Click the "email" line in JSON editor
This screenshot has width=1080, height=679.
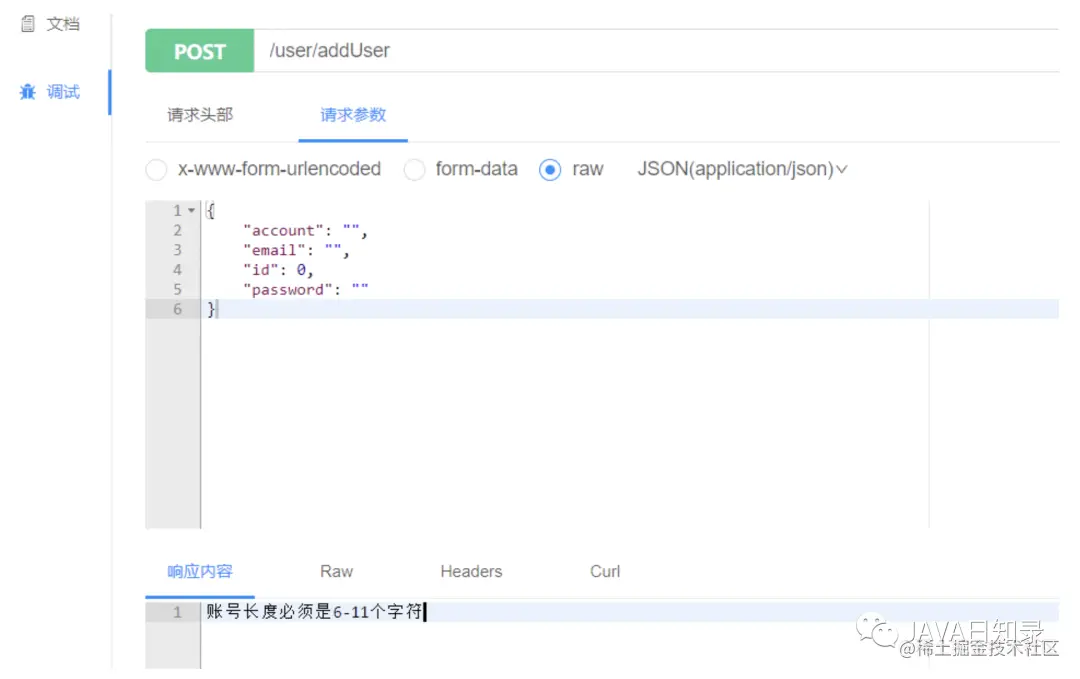tap(296, 251)
